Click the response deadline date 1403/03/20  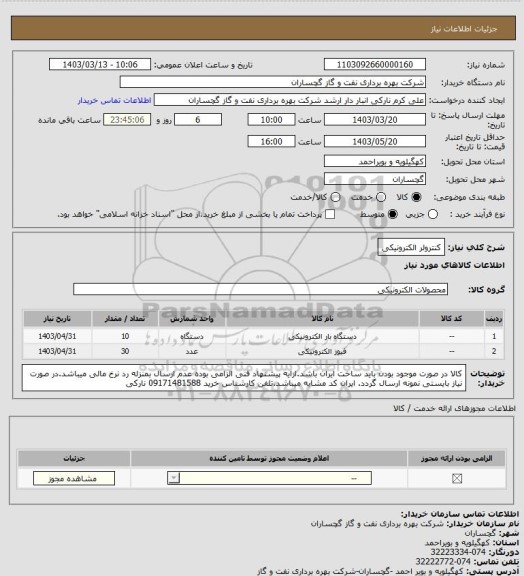(x=375, y=120)
